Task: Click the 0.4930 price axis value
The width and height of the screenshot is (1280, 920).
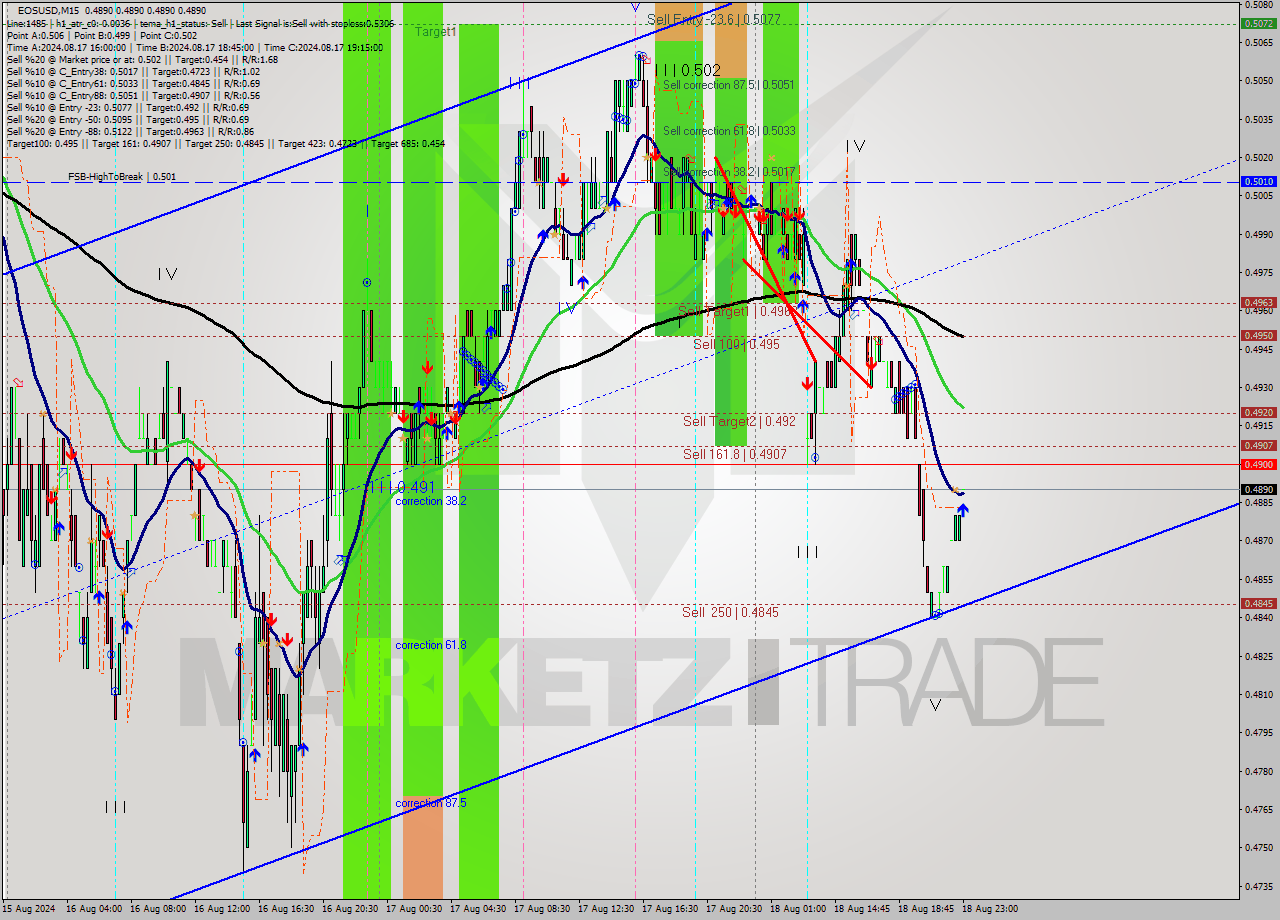Action: (1257, 387)
